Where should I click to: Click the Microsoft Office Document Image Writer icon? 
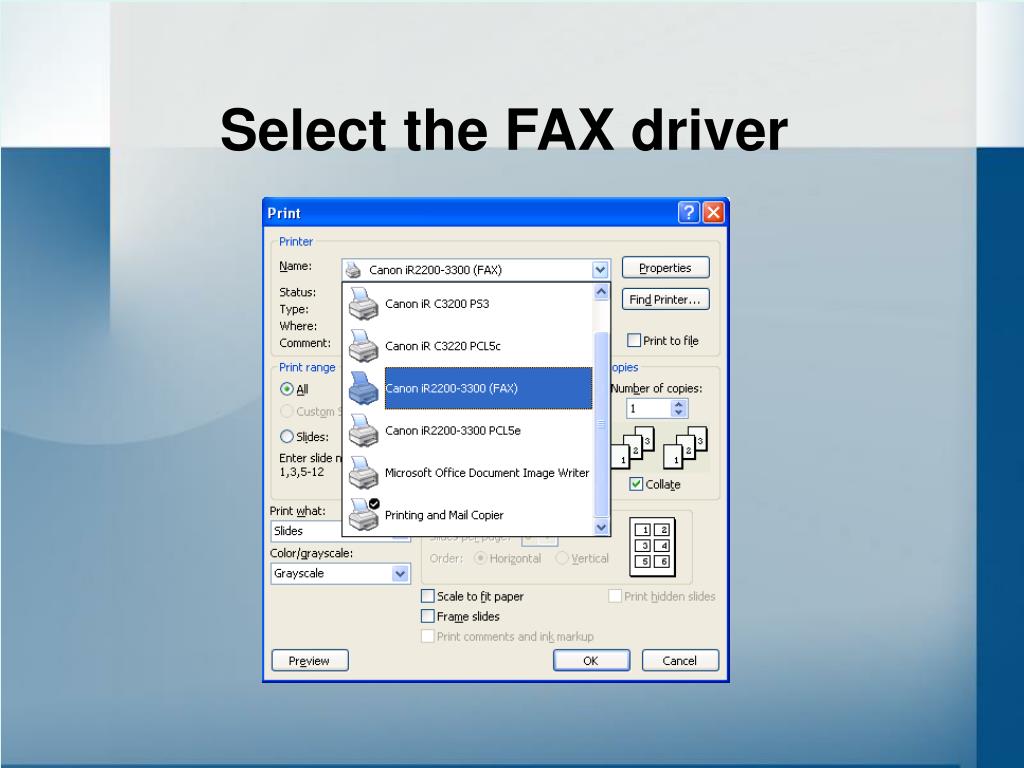click(363, 473)
